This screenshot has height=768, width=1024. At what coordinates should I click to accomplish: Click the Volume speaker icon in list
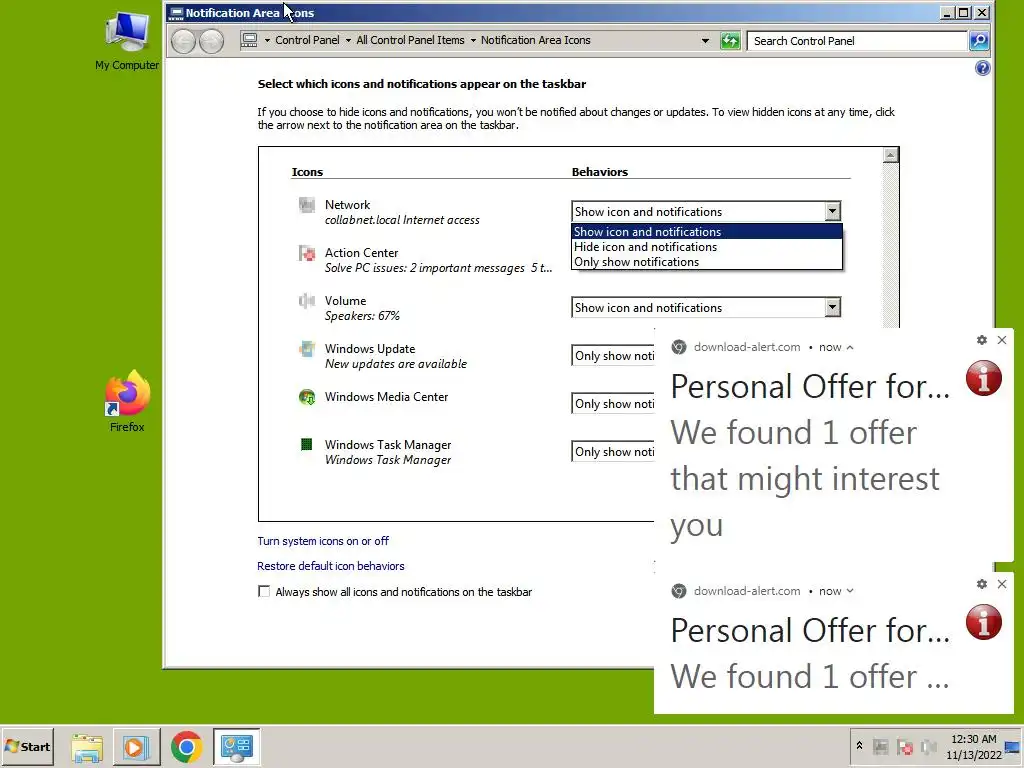pos(306,300)
